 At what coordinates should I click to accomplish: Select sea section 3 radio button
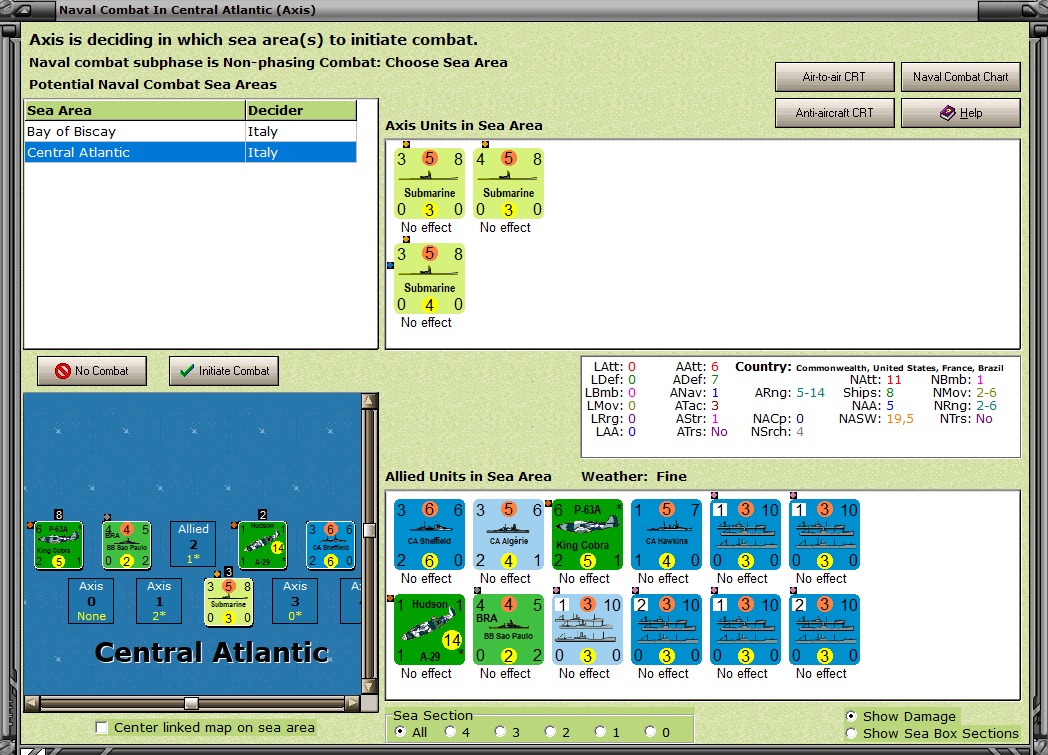[x=500, y=732]
